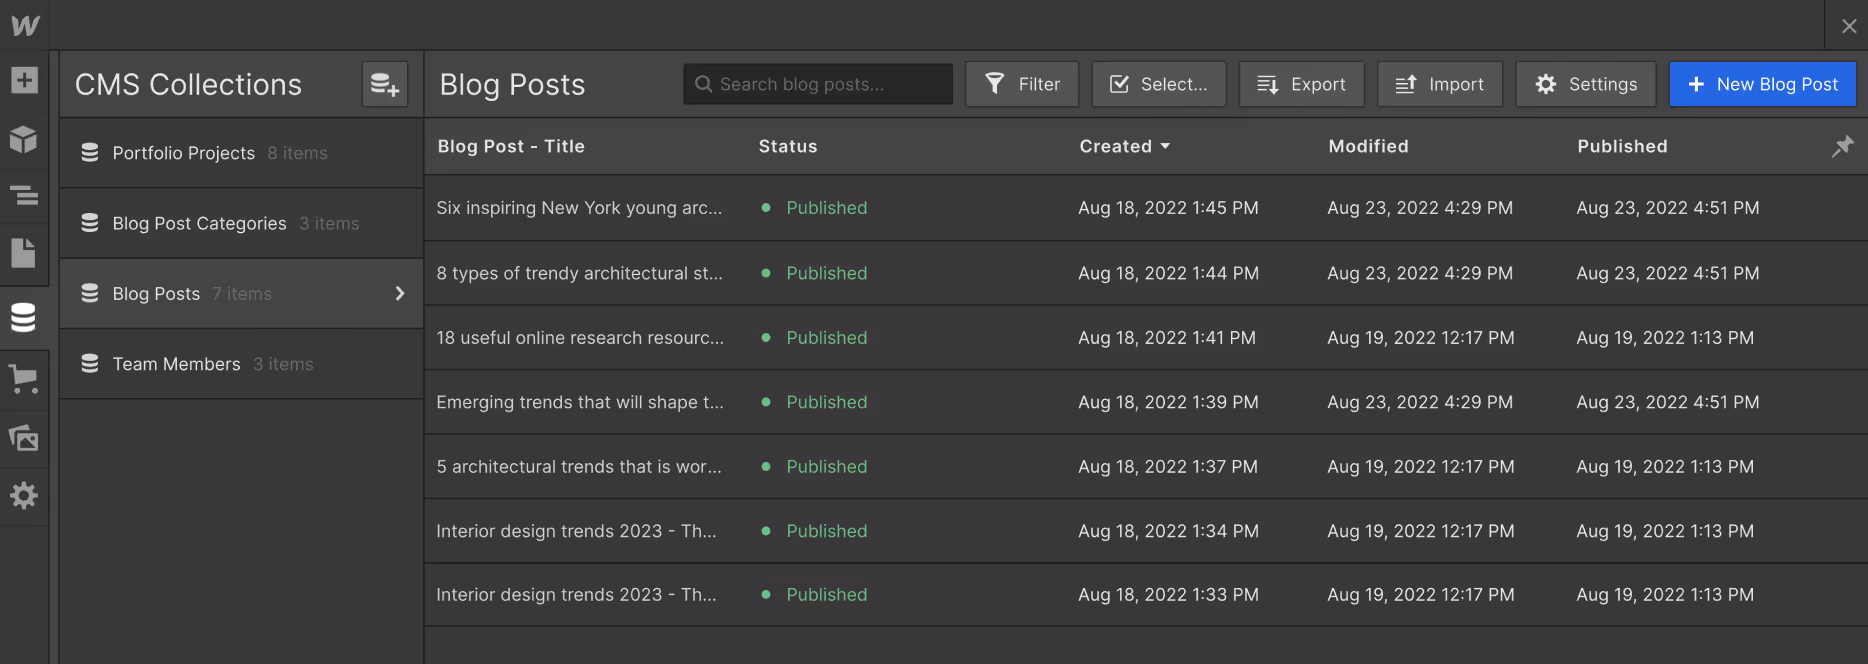Click the add new collection icon

click(385, 84)
